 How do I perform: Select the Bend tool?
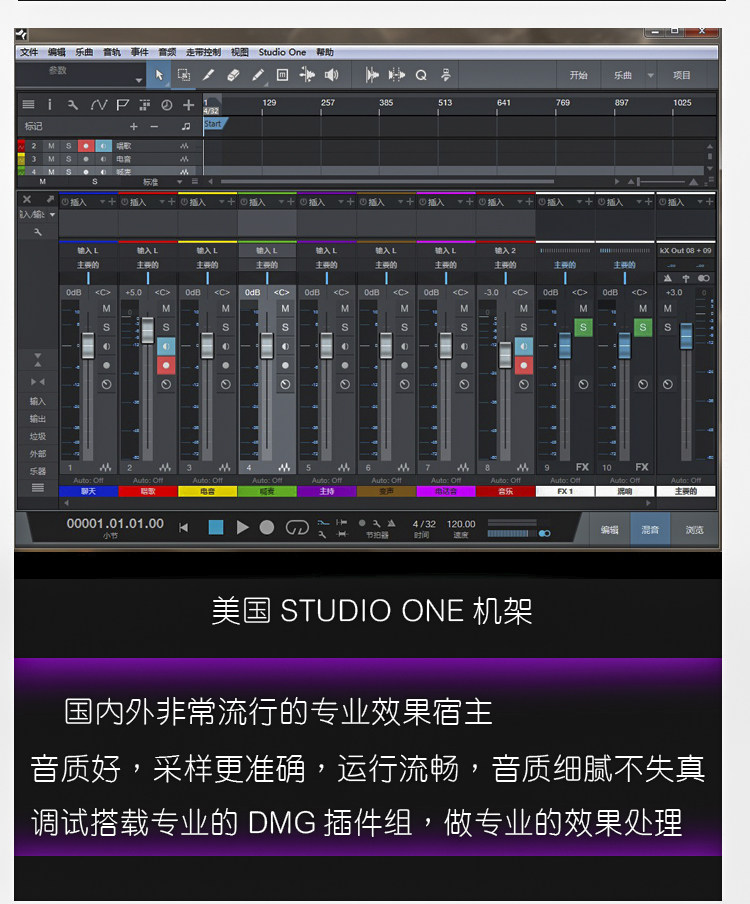tap(307, 74)
